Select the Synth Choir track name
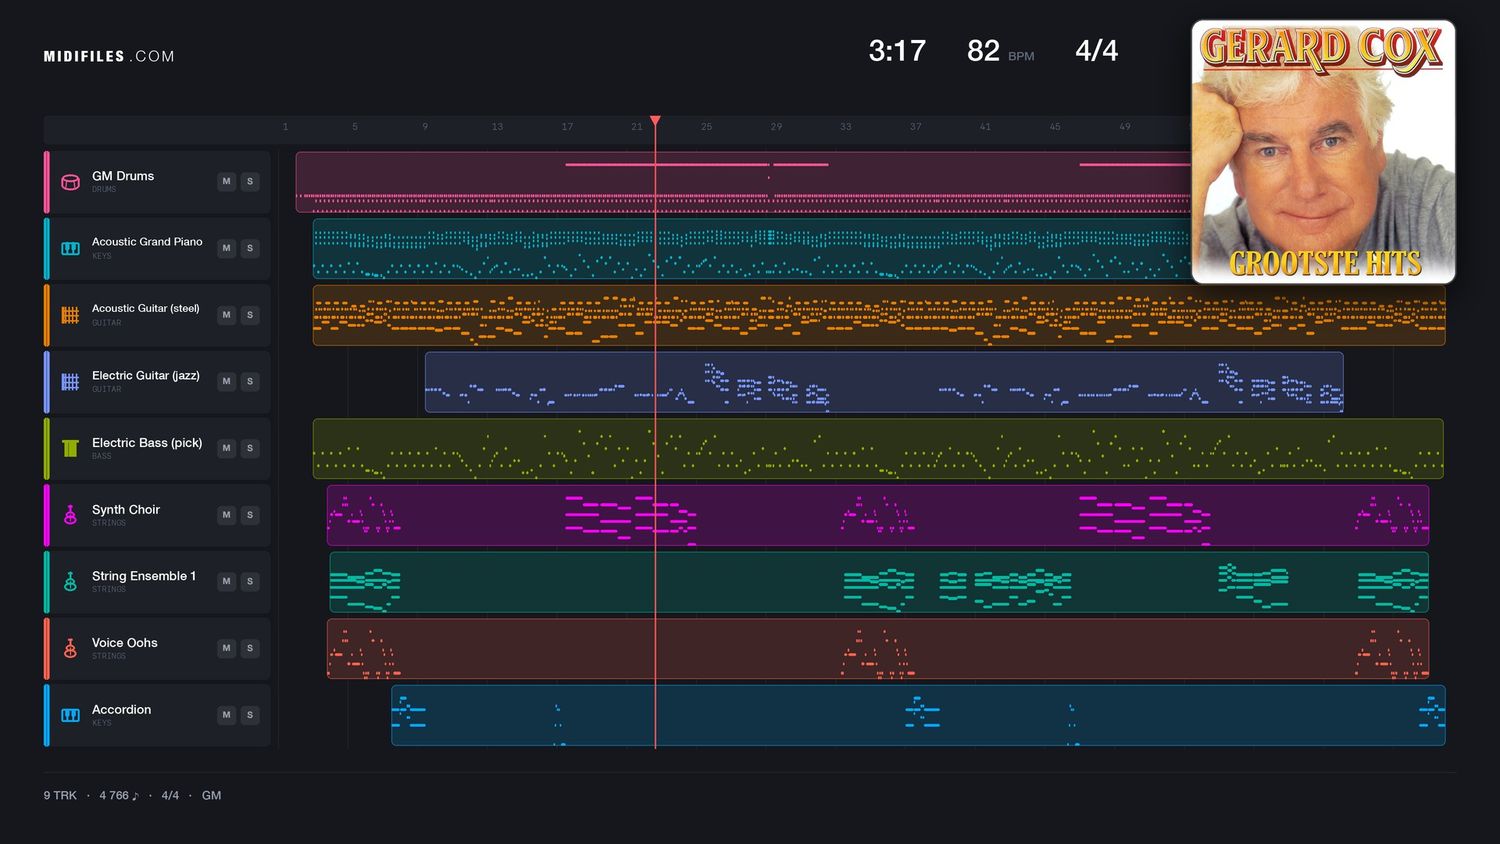Viewport: 1500px width, 844px height. [x=126, y=510]
